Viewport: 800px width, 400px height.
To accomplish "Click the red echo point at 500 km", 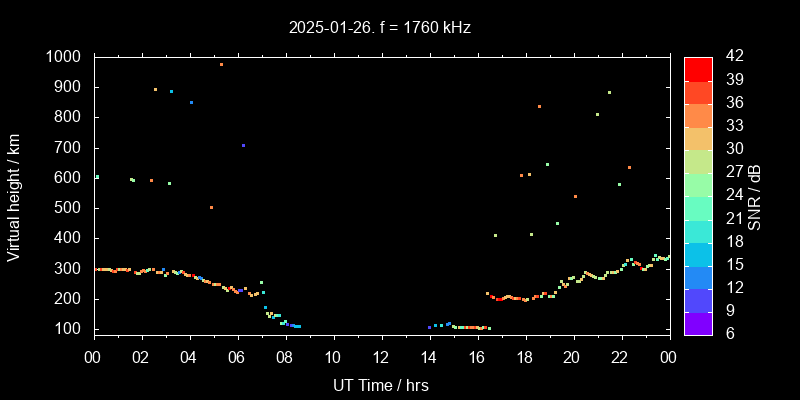I will tap(211, 207).
